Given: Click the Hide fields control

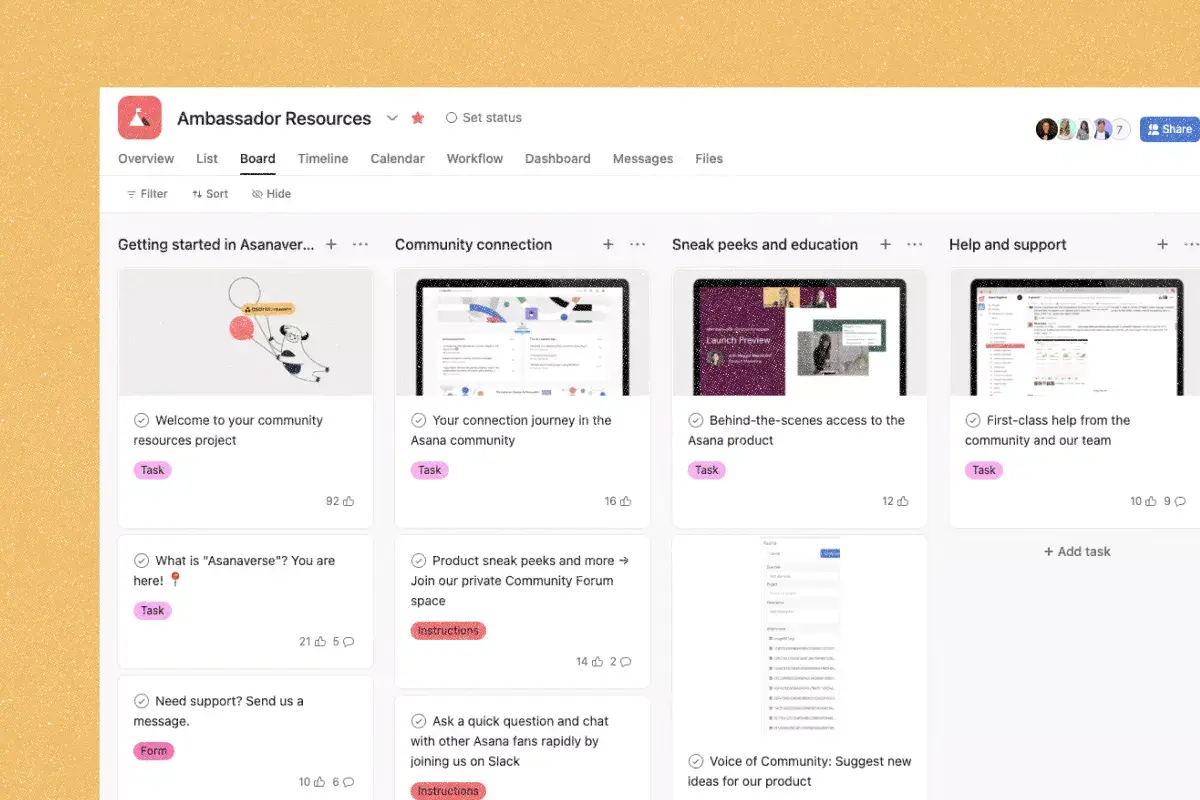Looking at the screenshot, I should [x=271, y=193].
